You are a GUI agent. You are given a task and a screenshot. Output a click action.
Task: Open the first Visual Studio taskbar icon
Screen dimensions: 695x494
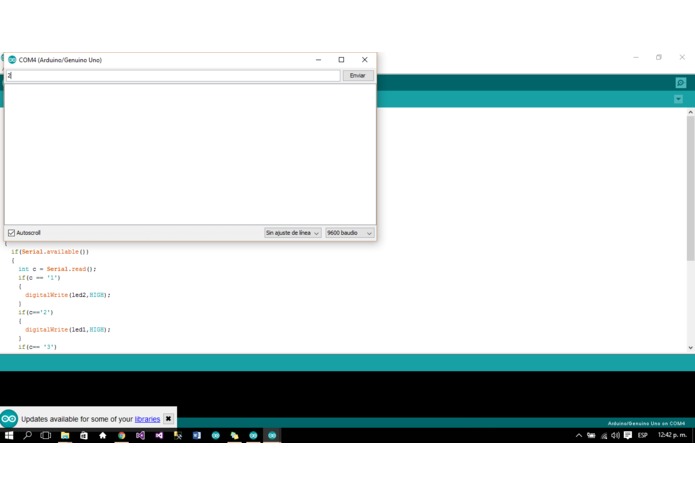(141, 436)
